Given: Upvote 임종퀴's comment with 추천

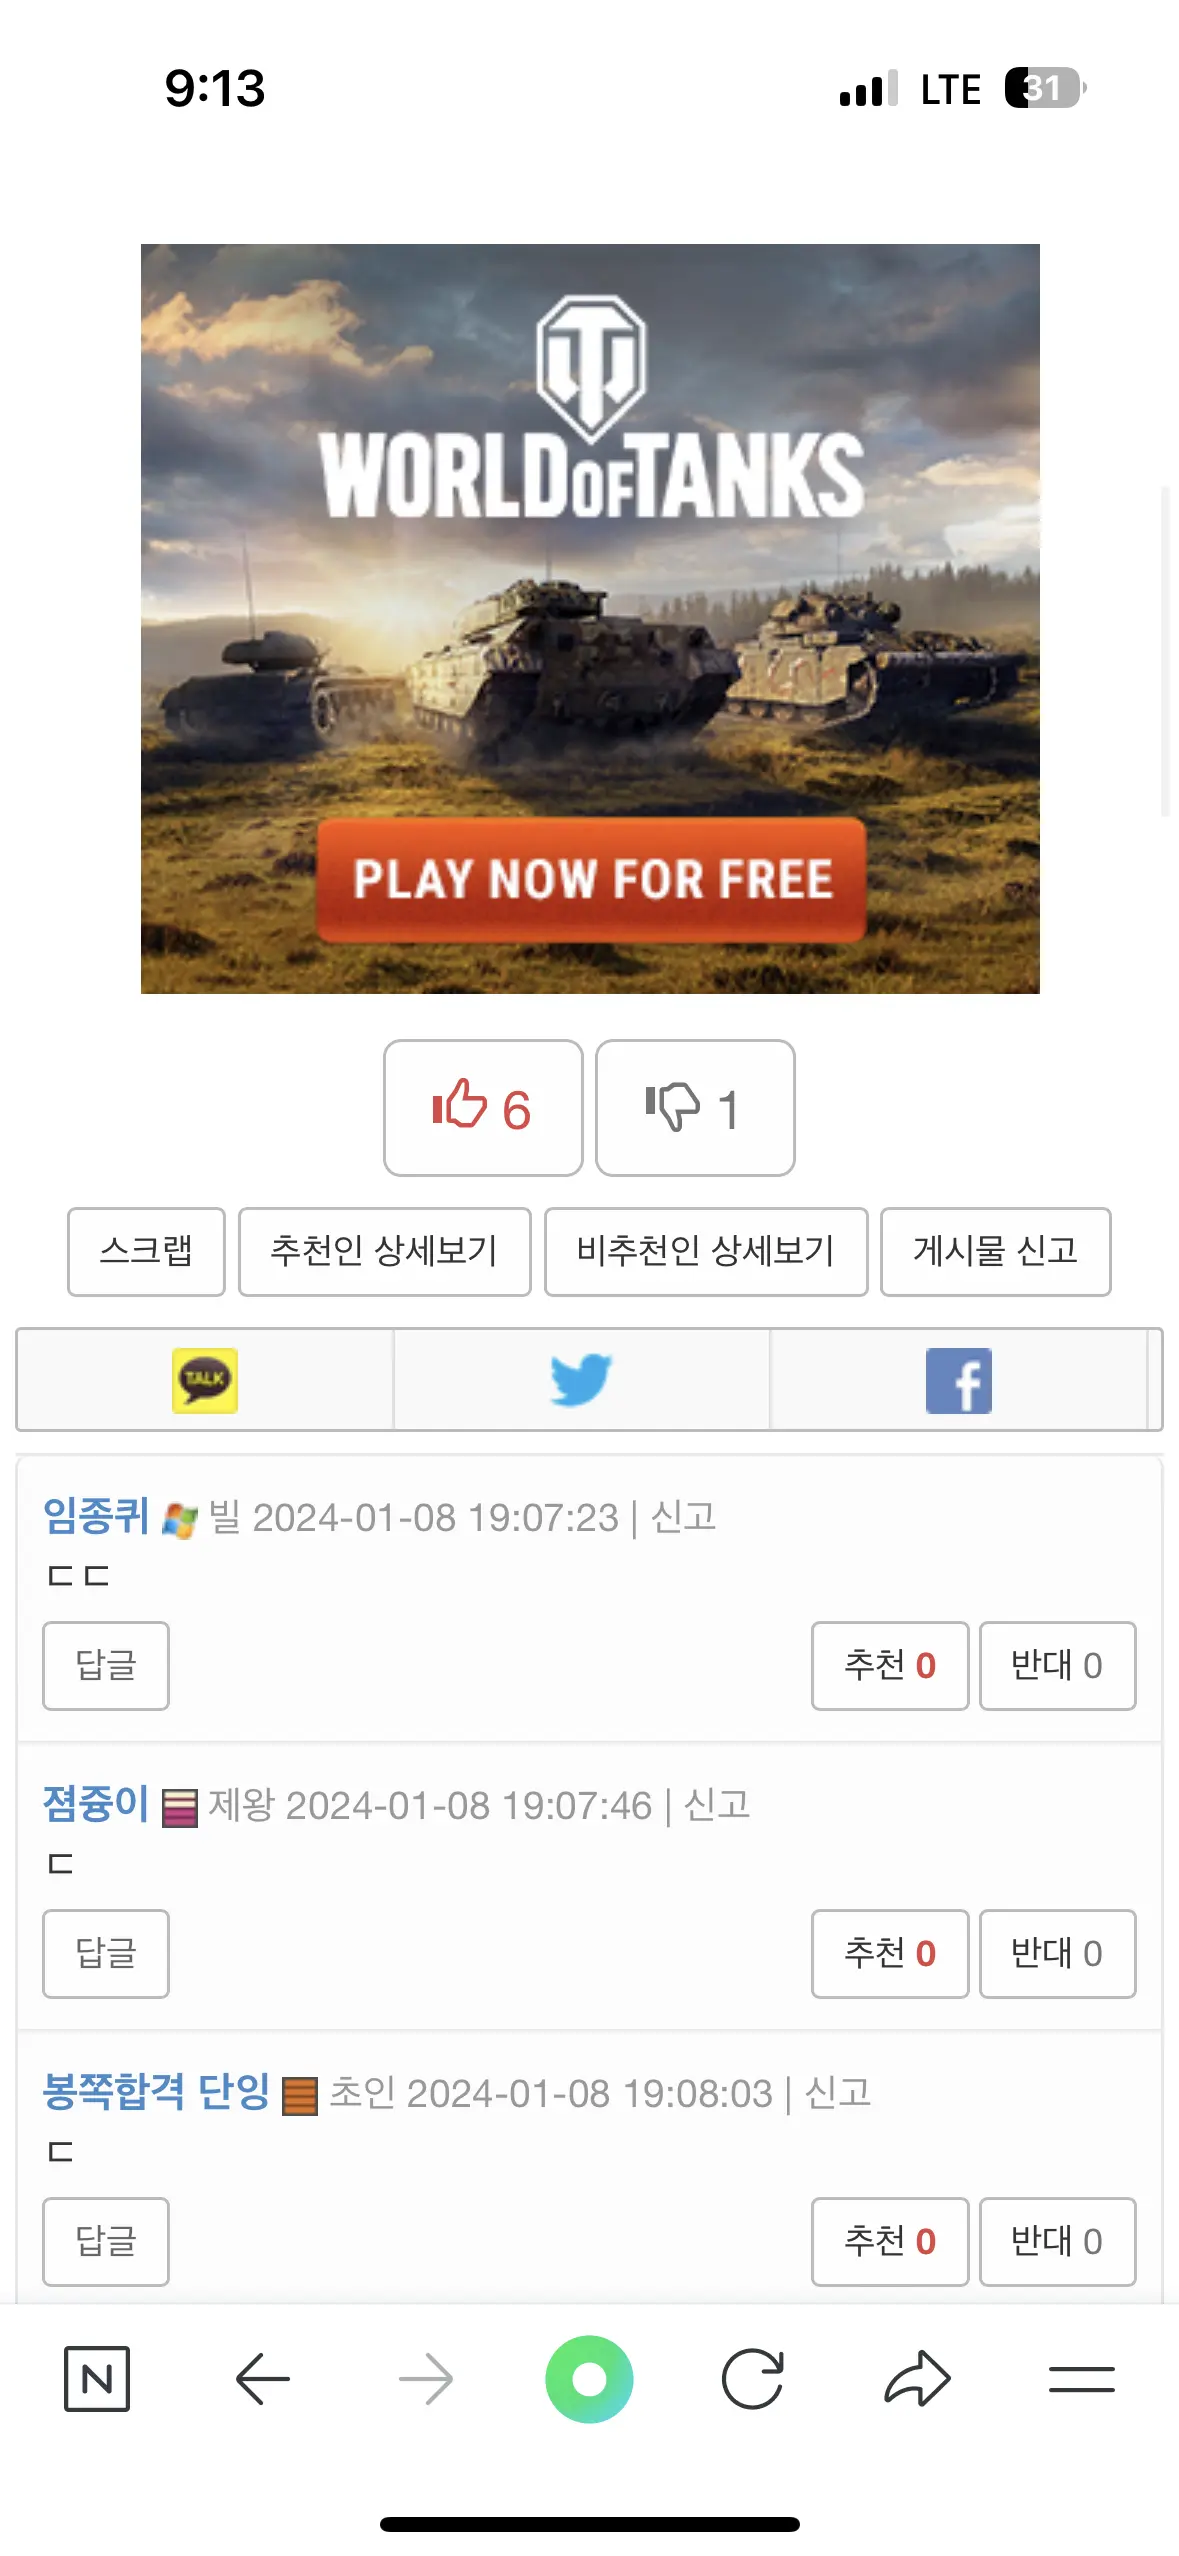Looking at the screenshot, I should tap(890, 1666).
